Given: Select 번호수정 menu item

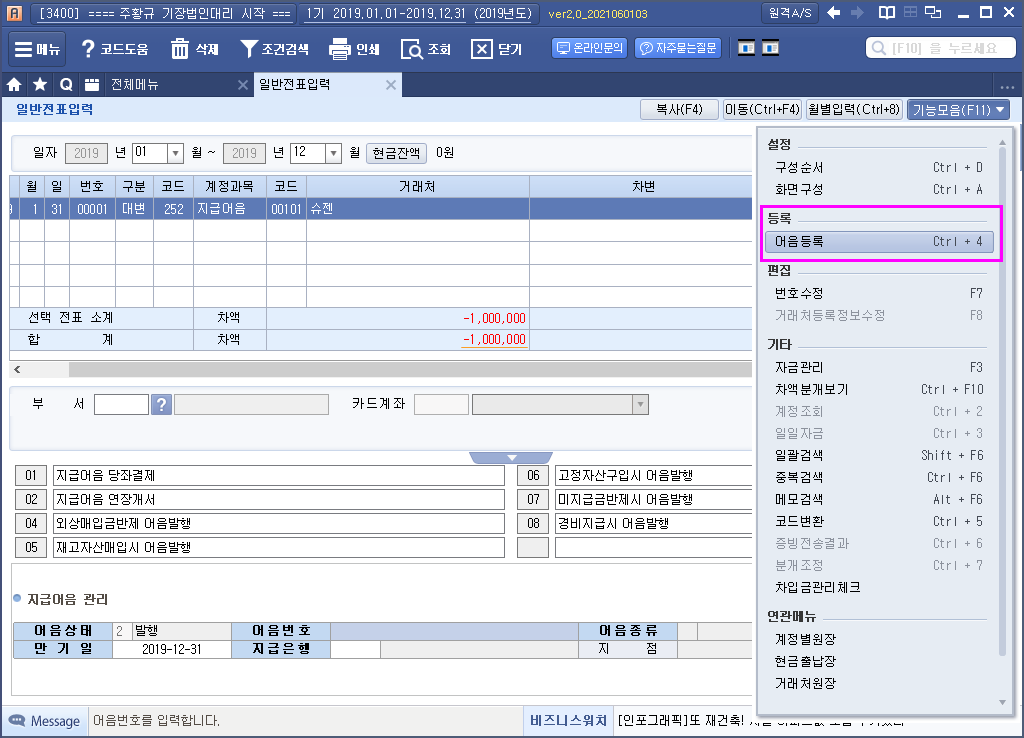Looking at the screenshot, I should tap(878, 293).
